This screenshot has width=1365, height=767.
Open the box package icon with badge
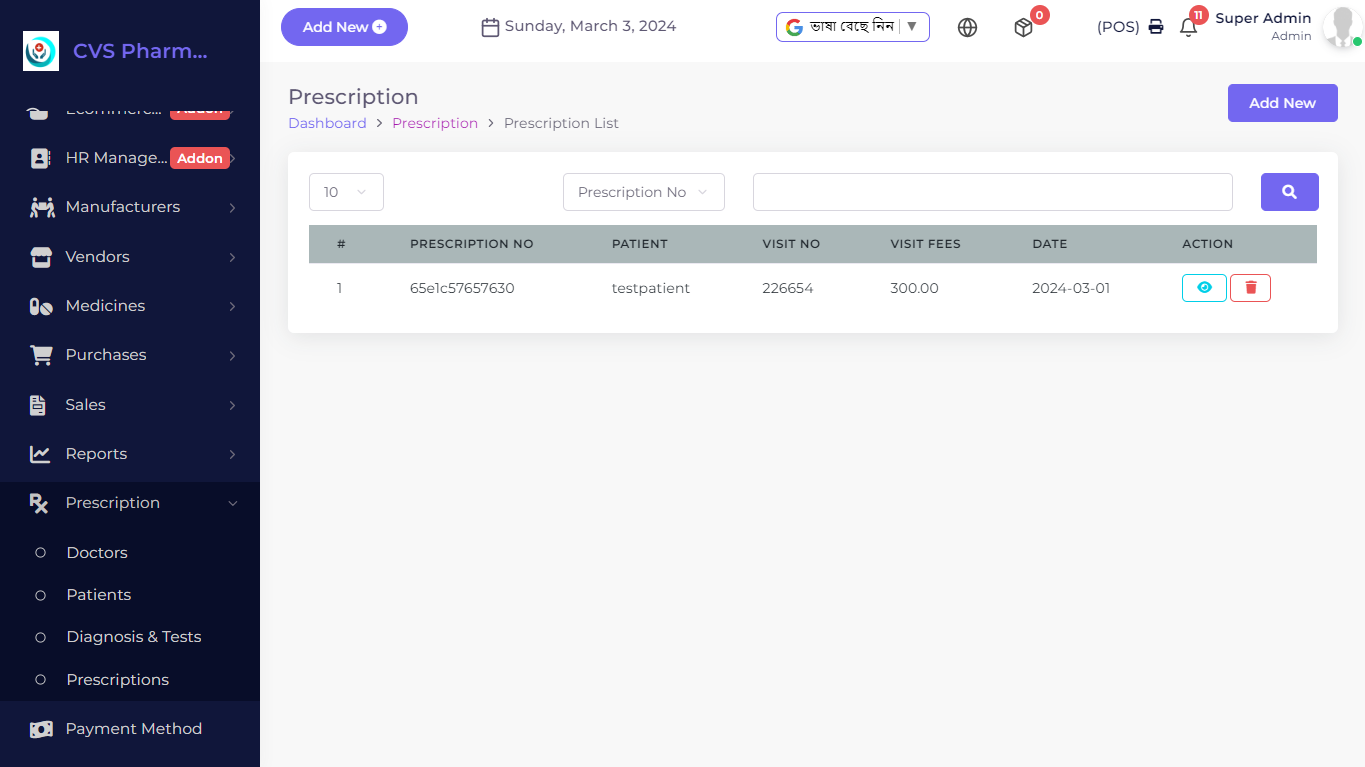[x=1023, y=28]
